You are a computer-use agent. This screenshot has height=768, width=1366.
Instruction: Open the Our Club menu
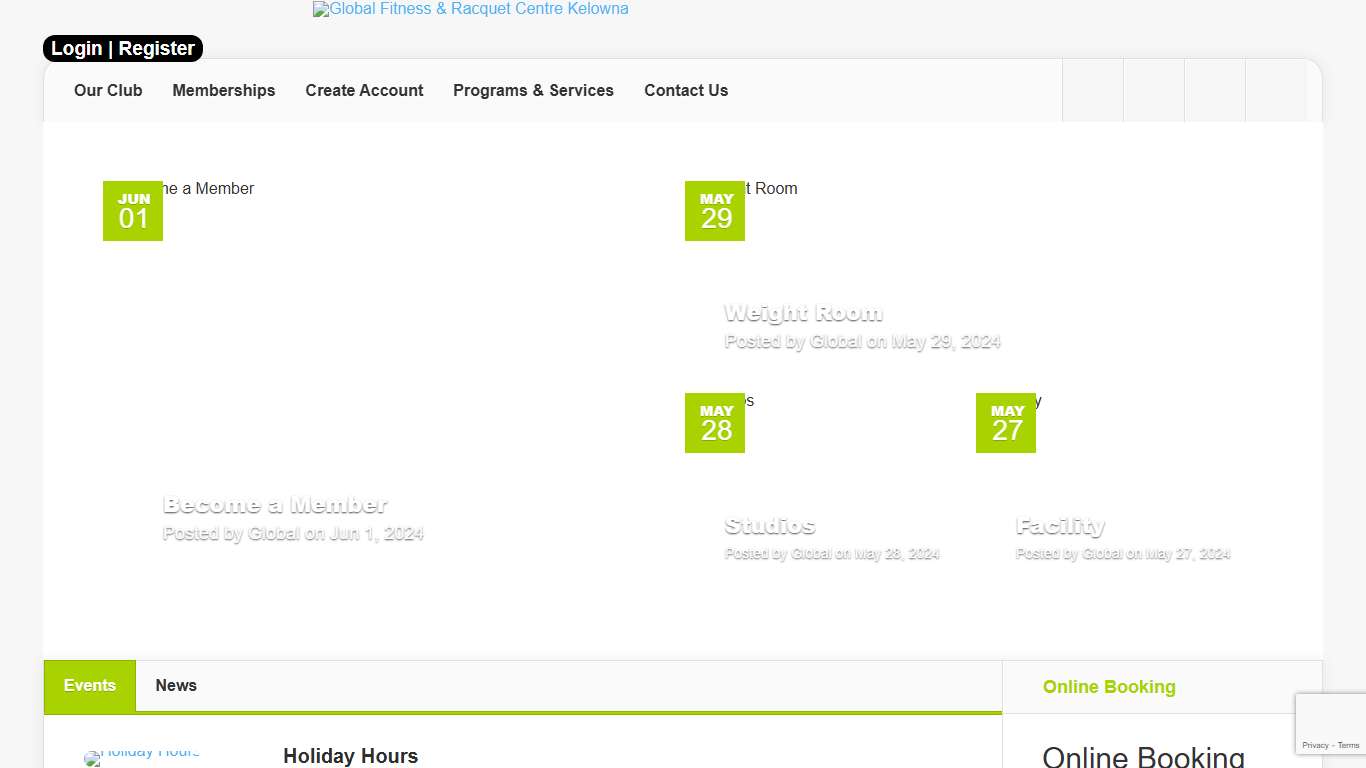tap(108, 90)
